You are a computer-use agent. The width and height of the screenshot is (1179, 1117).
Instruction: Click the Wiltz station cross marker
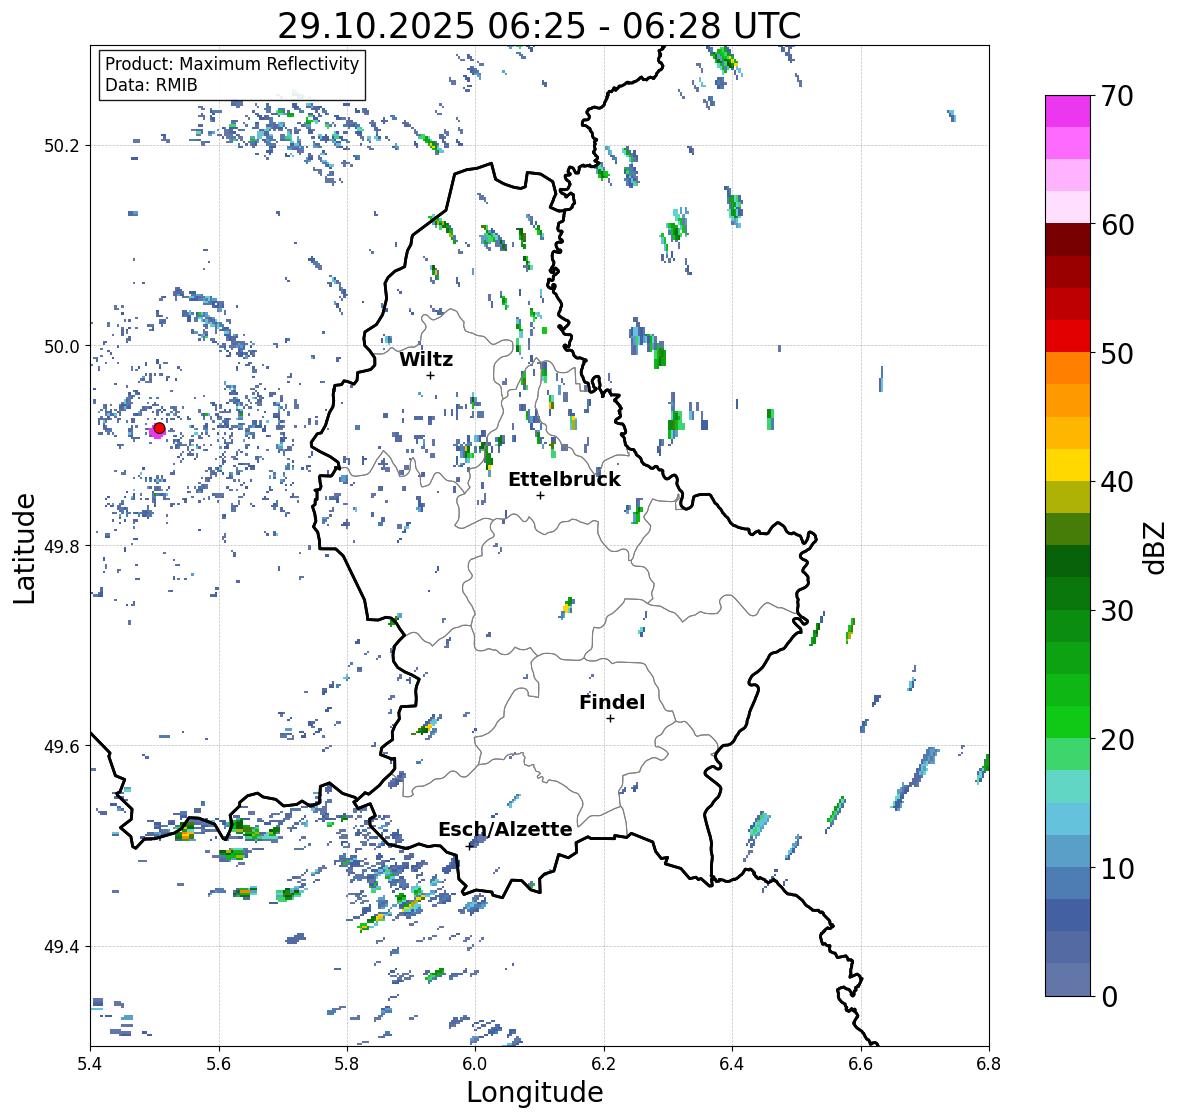(x=430, y=375)
